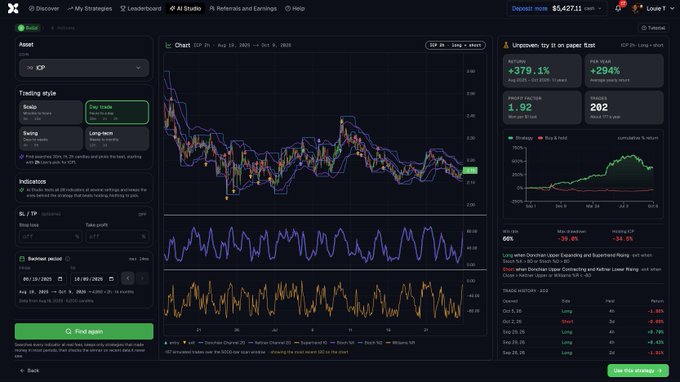Toggle the Keltner Channel 20 legend item

click(270, 343)
